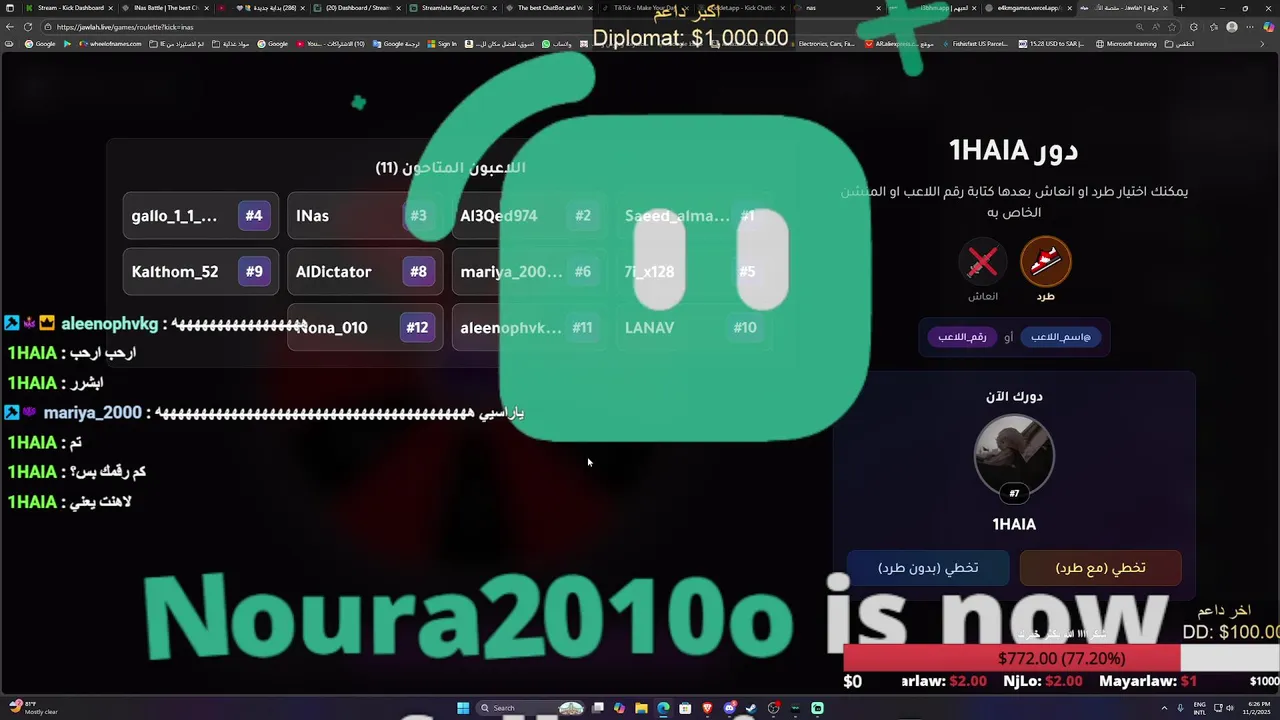
Task: Switch to the Streamlabs Plugin browser tab
Action: 453,8
